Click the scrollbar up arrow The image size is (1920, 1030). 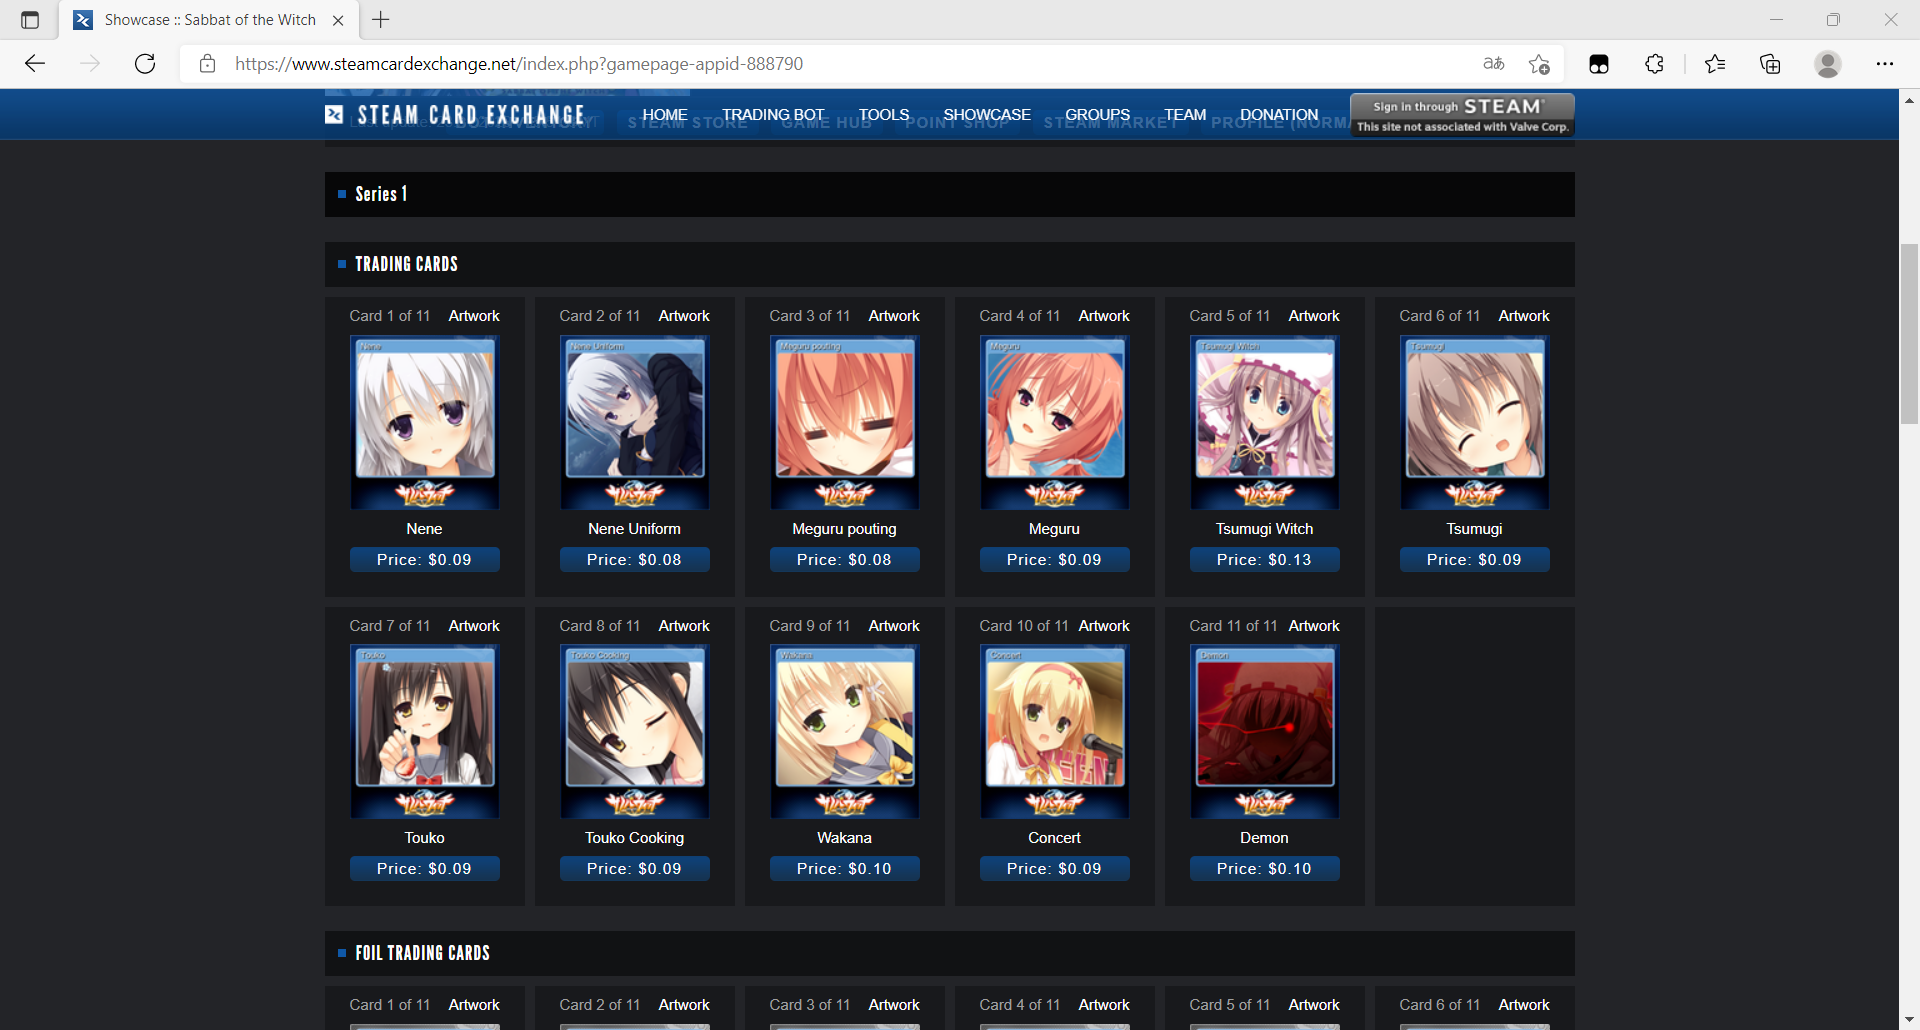coord(1909,100)
